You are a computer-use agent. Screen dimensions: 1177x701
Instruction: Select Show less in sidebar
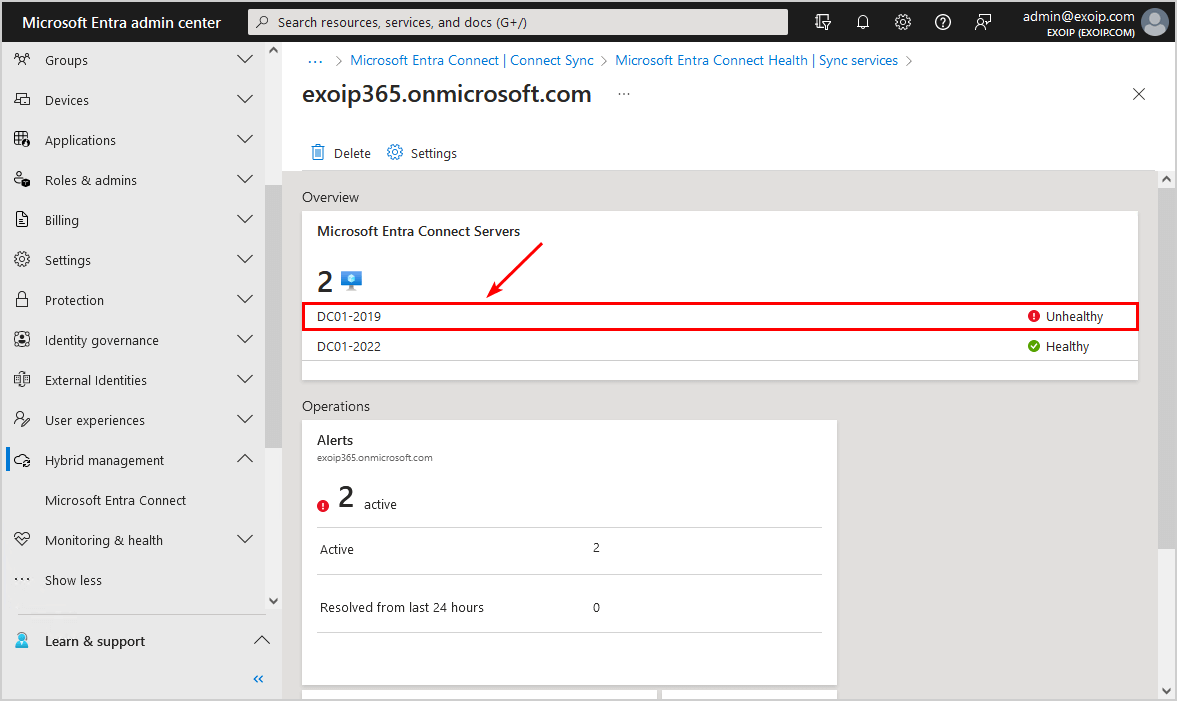[x=73, y=580]
